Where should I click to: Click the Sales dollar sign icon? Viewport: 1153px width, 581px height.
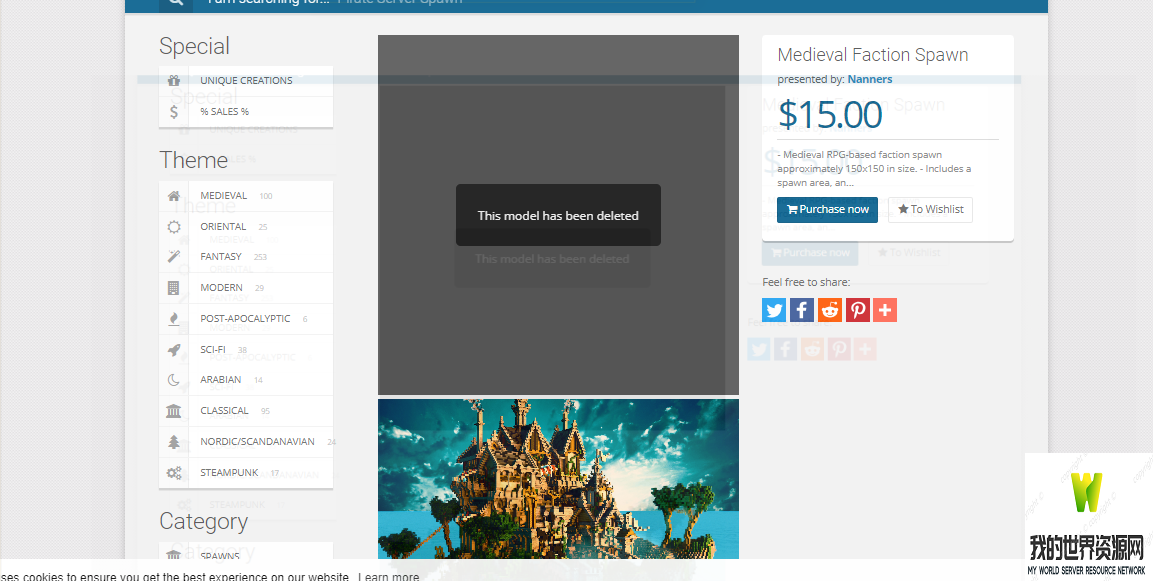tap(174, 111)
